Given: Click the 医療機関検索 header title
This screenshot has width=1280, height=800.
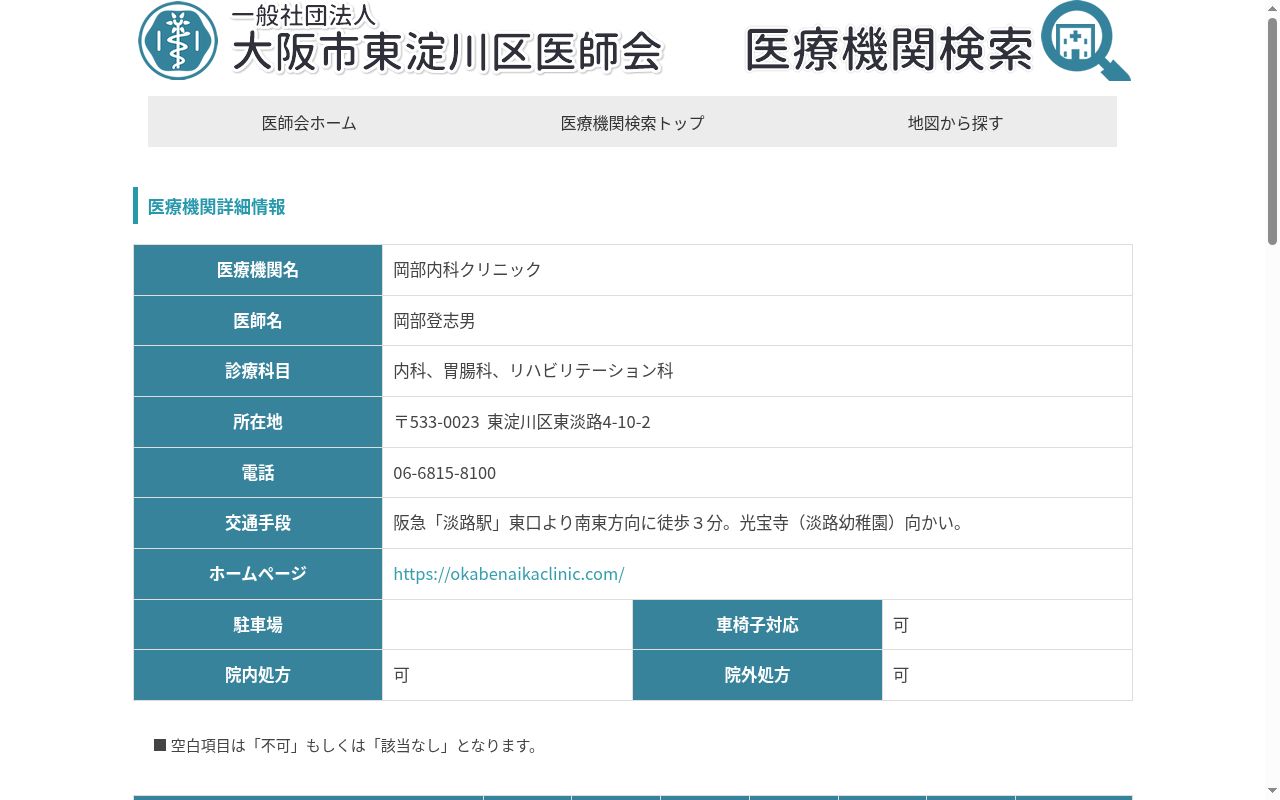Looking at the screenshot, I should click(x=889, y=48).
